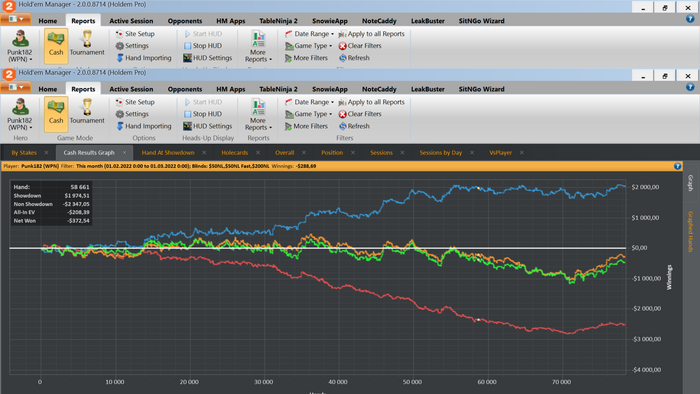Viewport: 700px width, 394px height.
Task: Close the Sessions report tab
Action: point(402,153)
